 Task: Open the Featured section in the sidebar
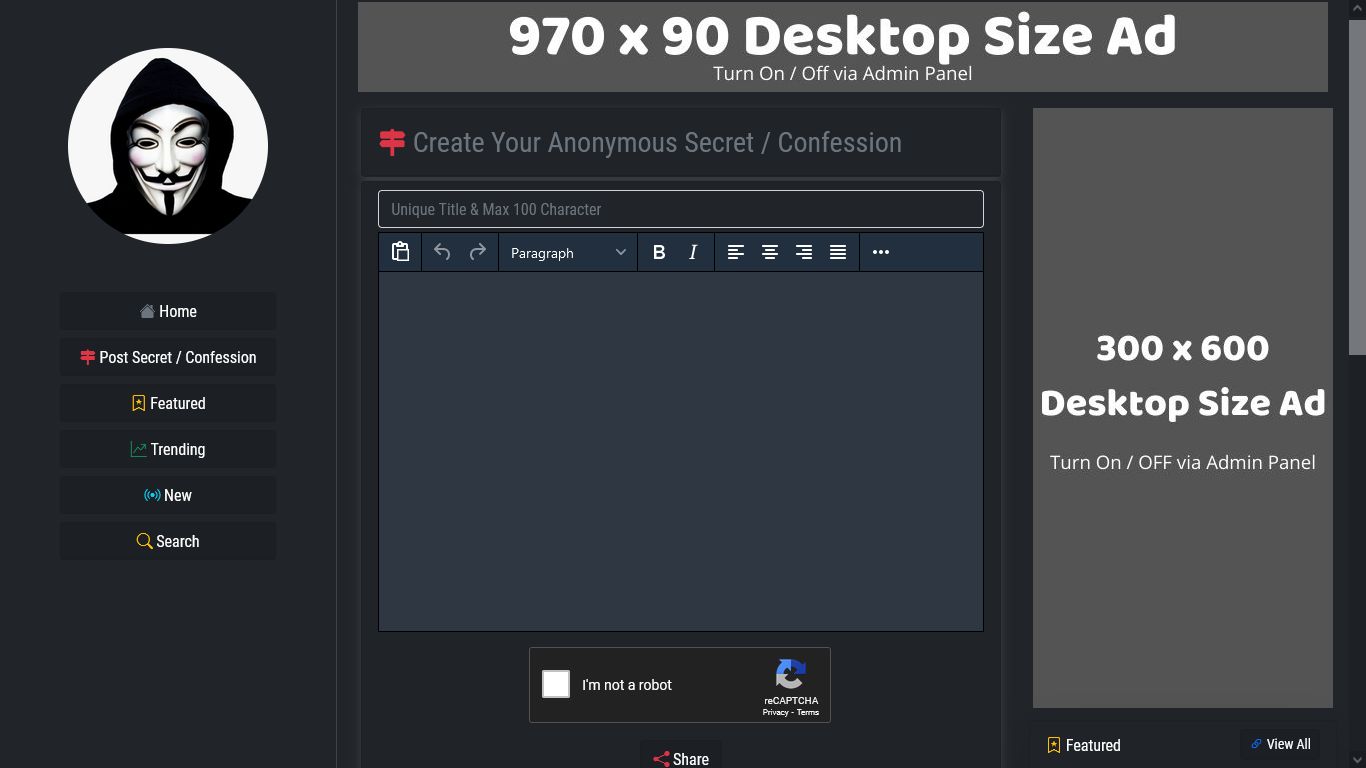167,403
